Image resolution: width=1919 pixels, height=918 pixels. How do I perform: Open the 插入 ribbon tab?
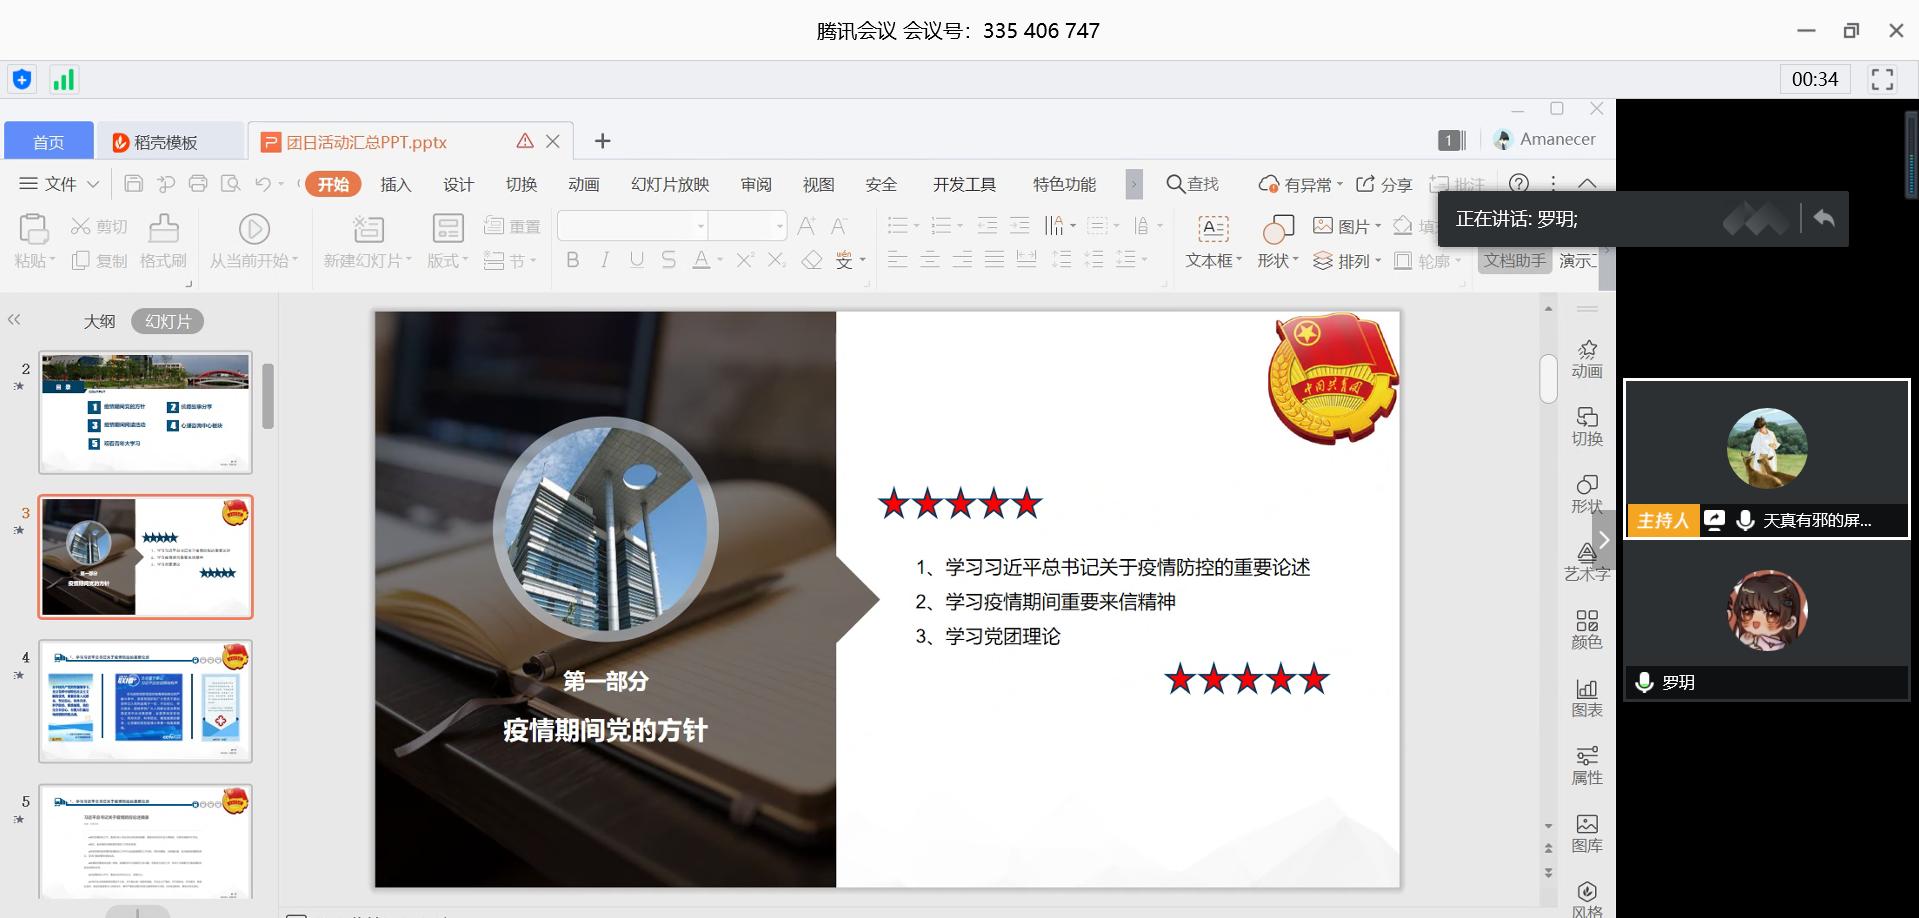point(396,184)
